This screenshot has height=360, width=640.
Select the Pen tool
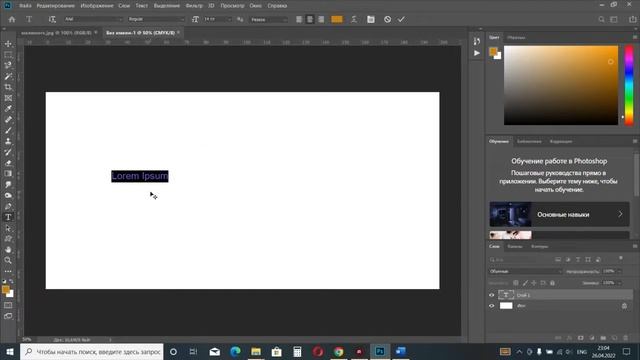(x=8, y=206)
